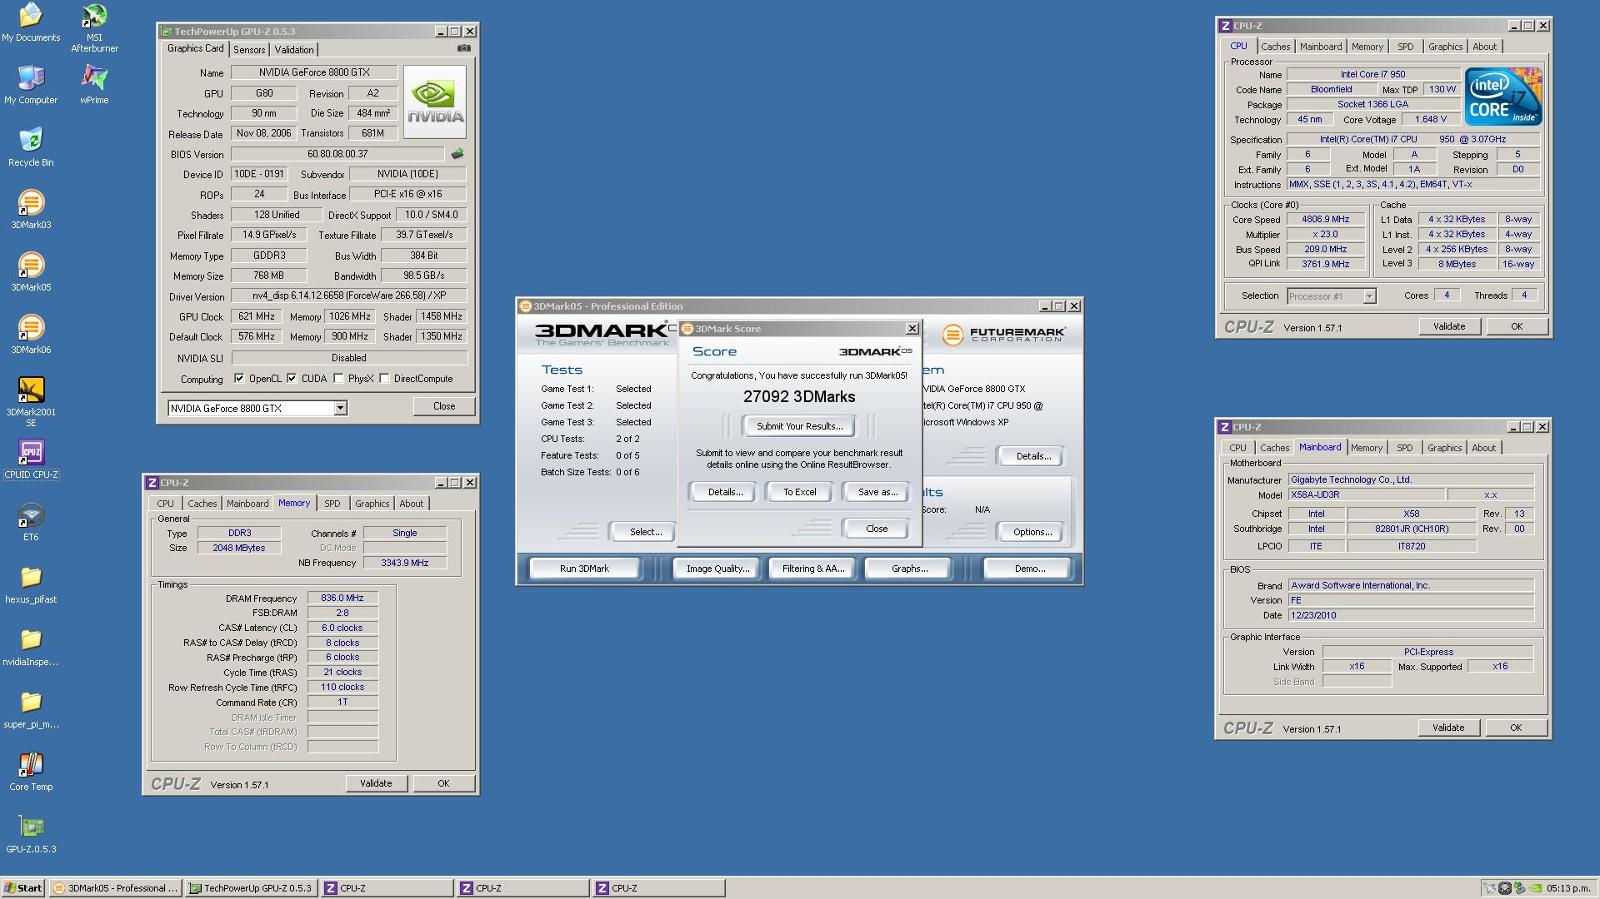Click the round dark tray icon
1600x899 pixels.
click(x=1505, y=888)
